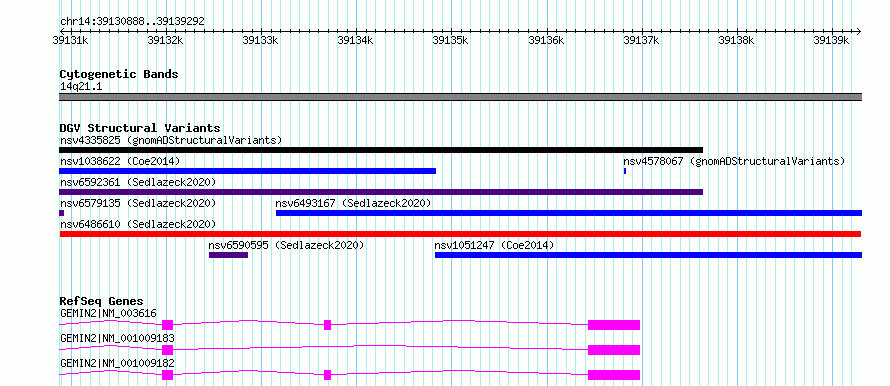This screenshot has width=890, height=386.
Task: Open the nsv6493167 (Sedlazeck2020) label
Action: point(354,203)
